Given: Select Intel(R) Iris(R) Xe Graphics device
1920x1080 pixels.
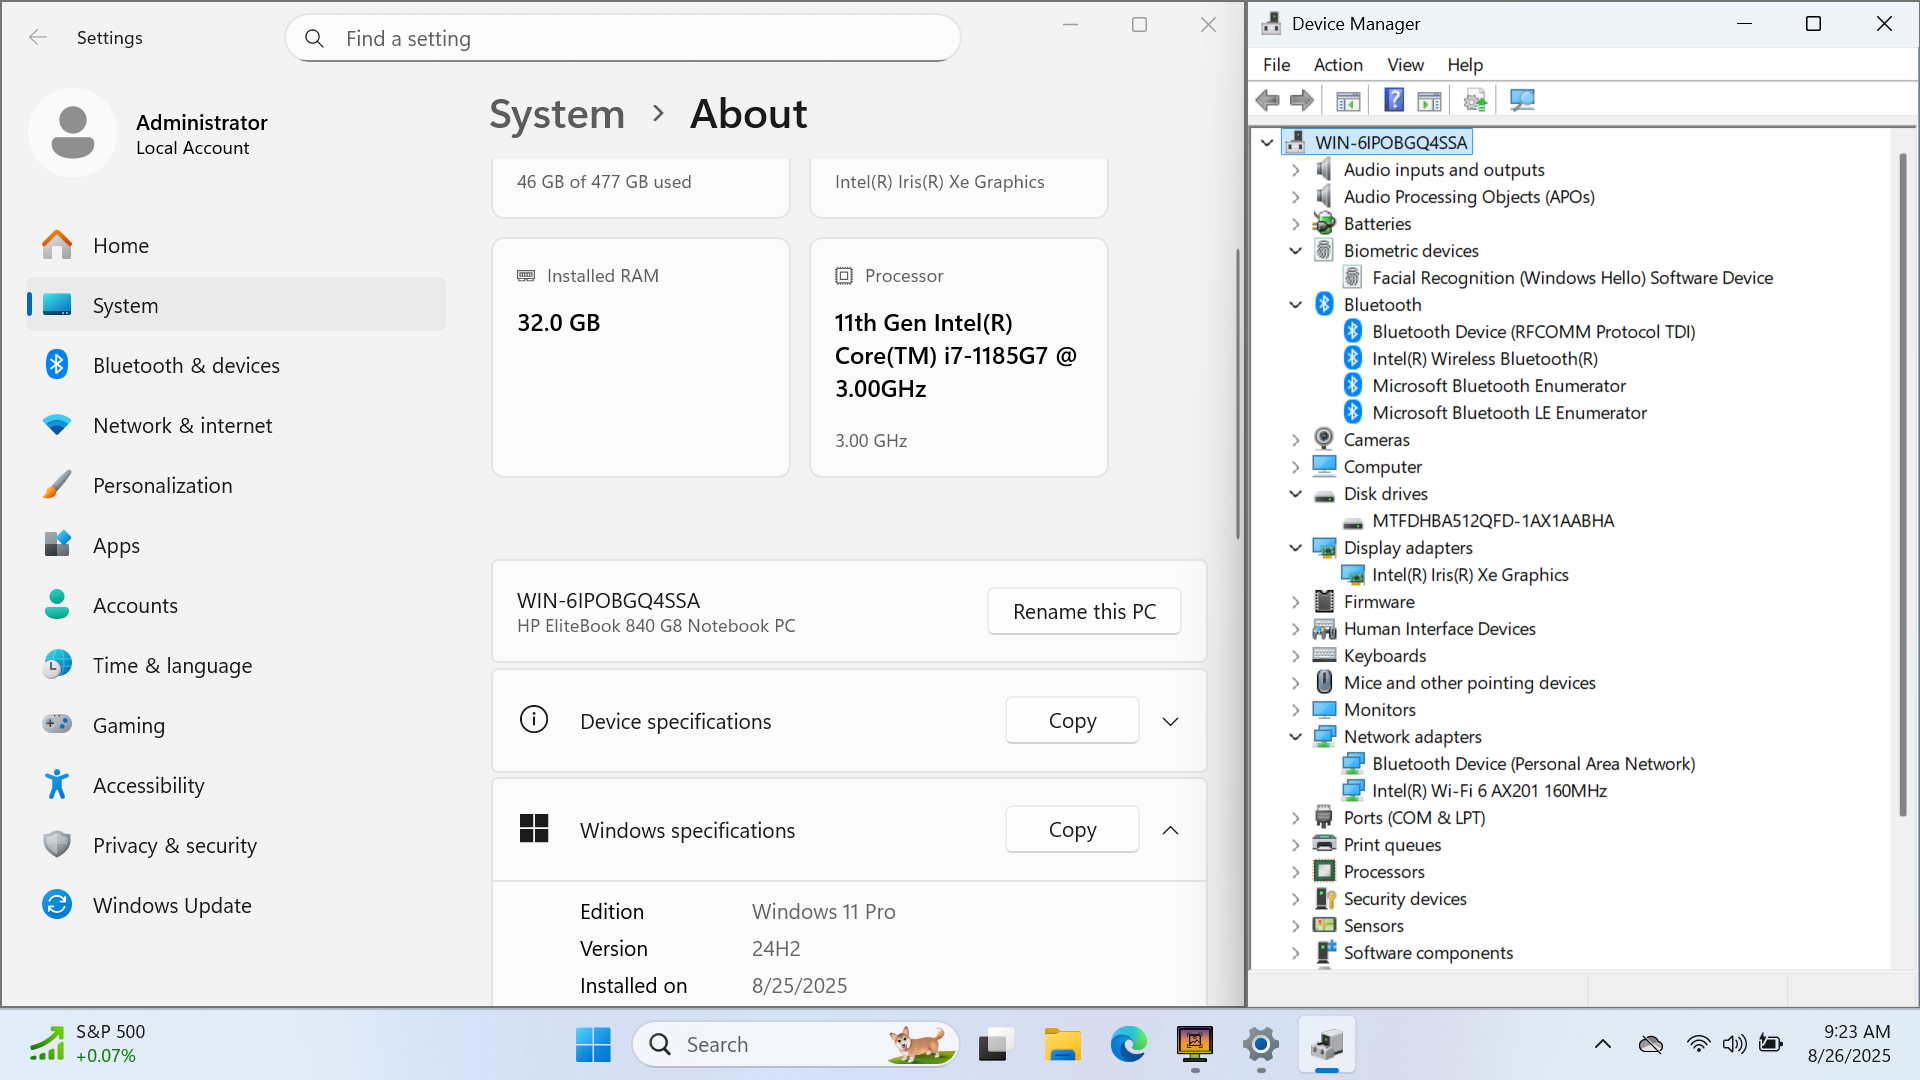Looking at the screenshot, I should click(x=1470, y=575).
